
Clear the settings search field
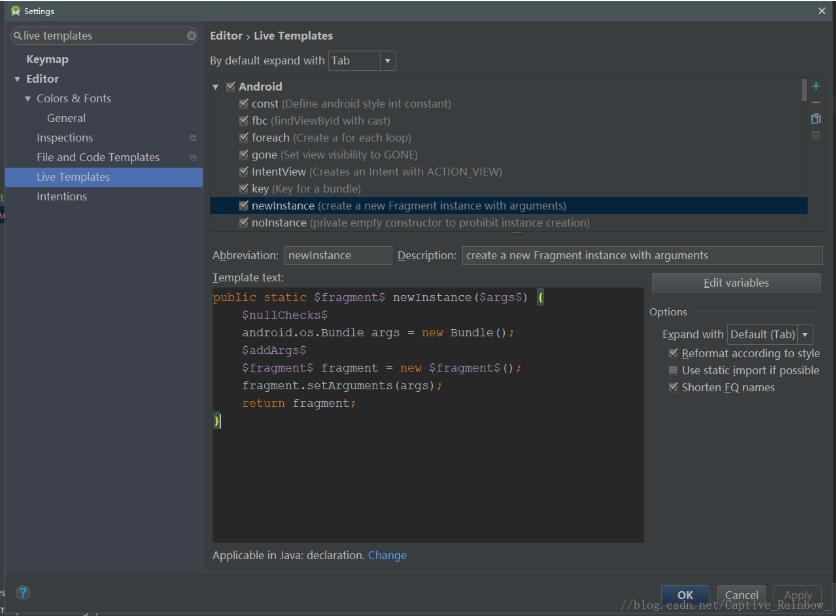click(x=192, y=36)
